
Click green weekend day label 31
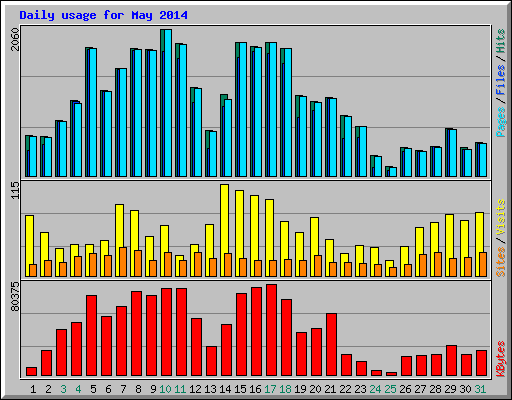(480, 389)
